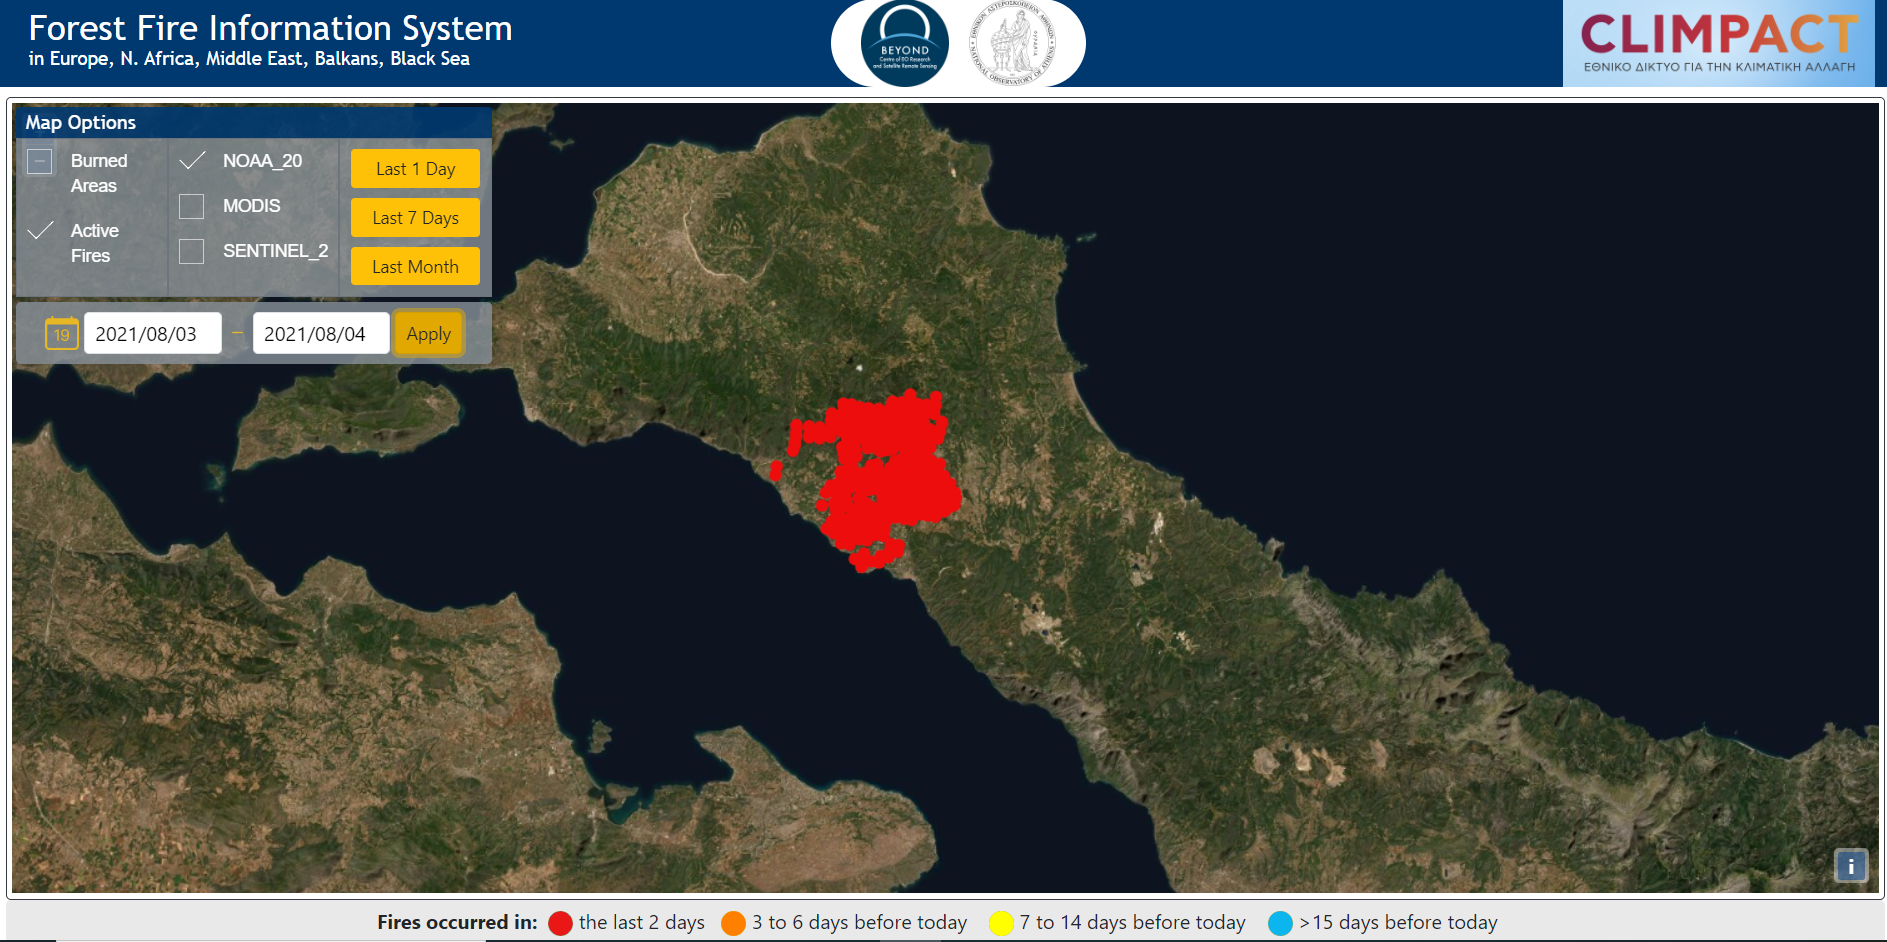This screenshot has height=942, width=1887.
Task: Uncheck the Active Fires layer
Action: coord(40,231)
